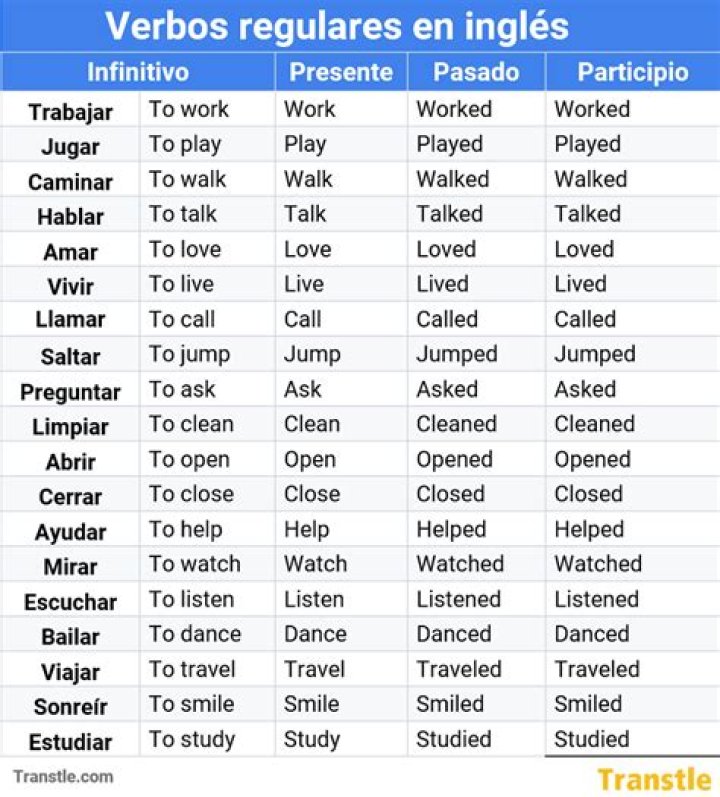720x797 pixels.
Task: Click the Spanish verb 'Sonreír'
Action: tap(70, 707)
